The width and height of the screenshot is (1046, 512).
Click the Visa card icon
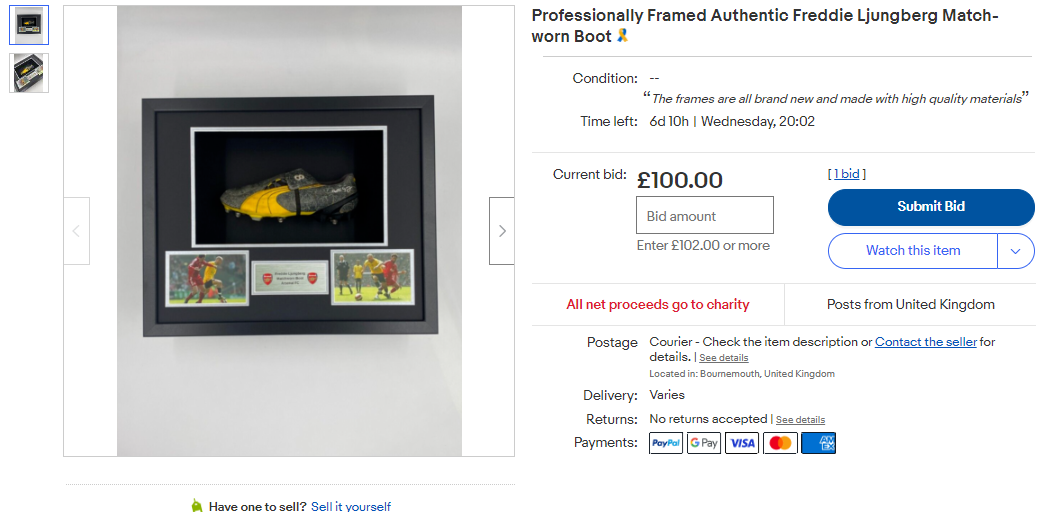click(742, 443)
